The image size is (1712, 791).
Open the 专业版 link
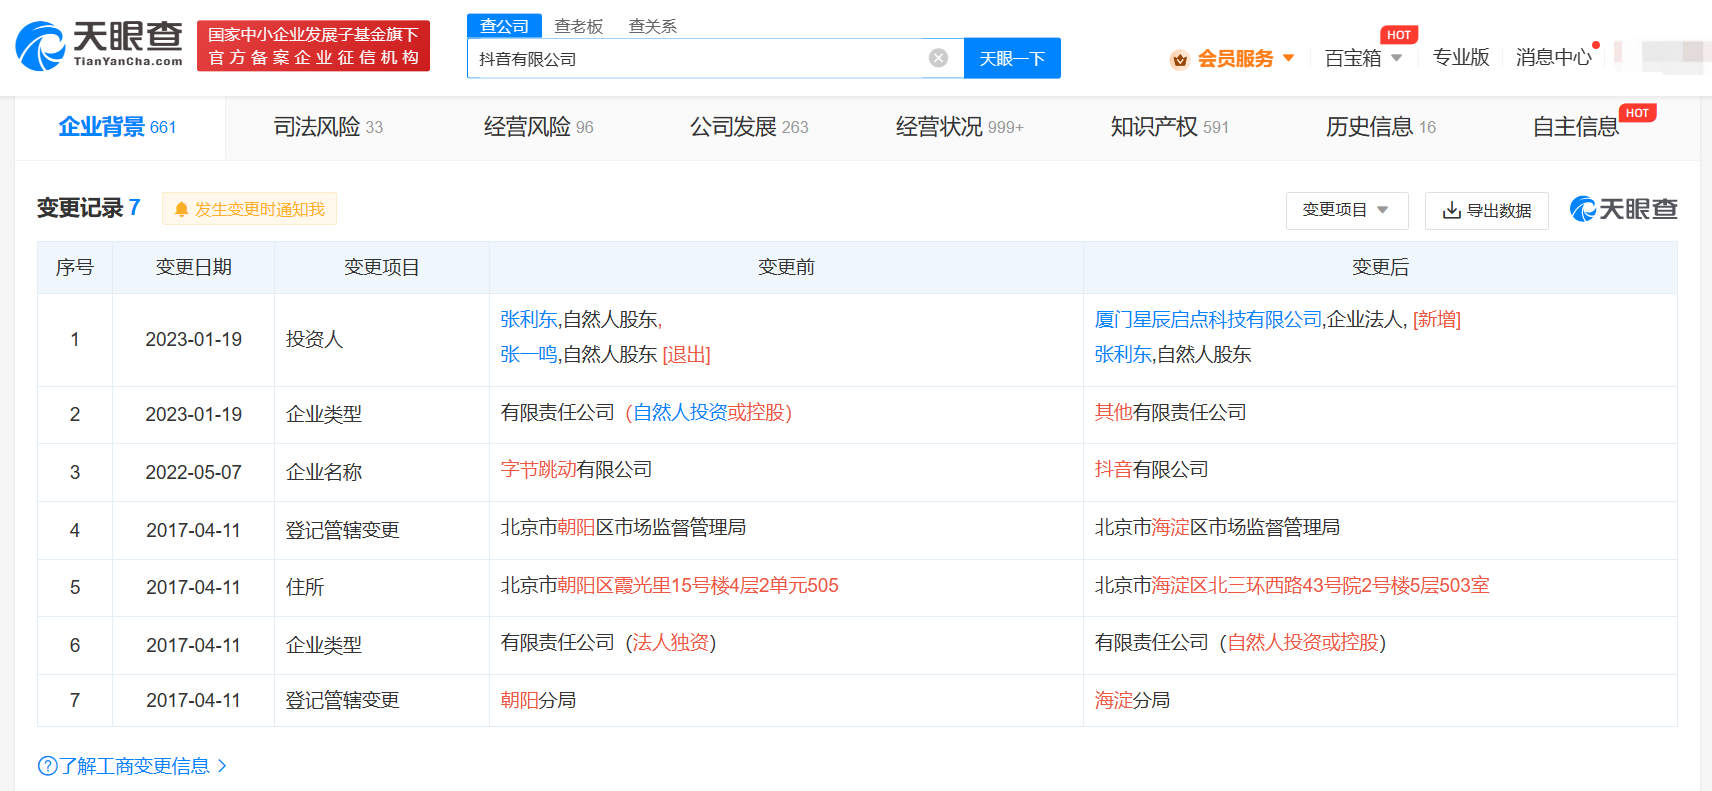coord(1461,58)
